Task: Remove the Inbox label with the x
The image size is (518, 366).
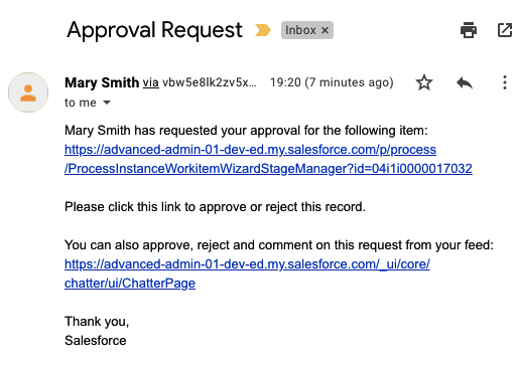Action: pyautogui.click(x=325, y=30)
